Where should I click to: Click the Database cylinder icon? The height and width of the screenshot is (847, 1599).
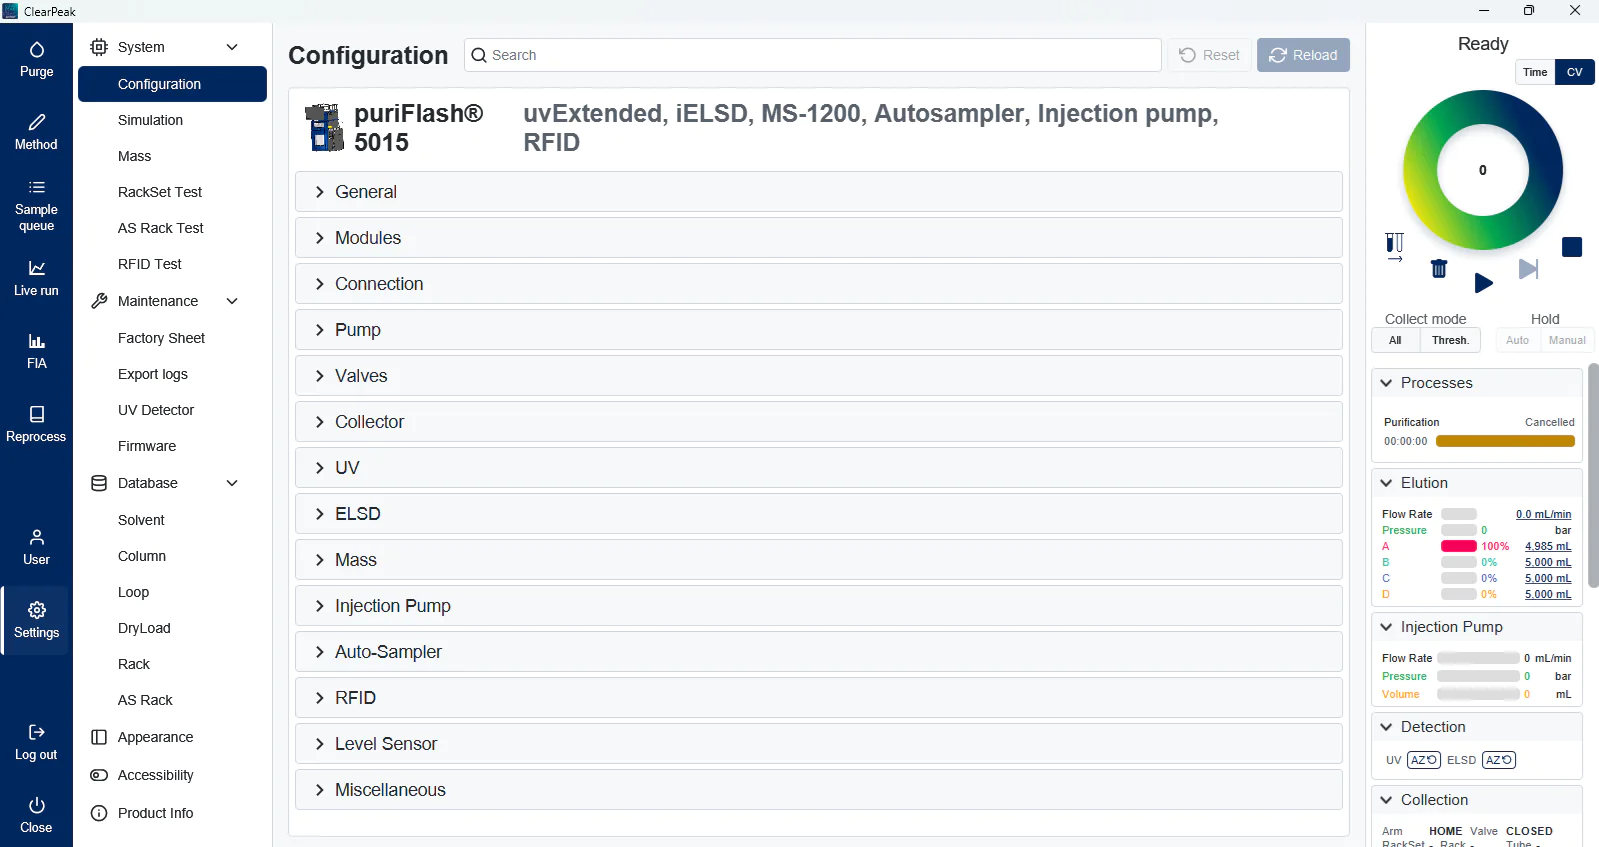point(99,483)
